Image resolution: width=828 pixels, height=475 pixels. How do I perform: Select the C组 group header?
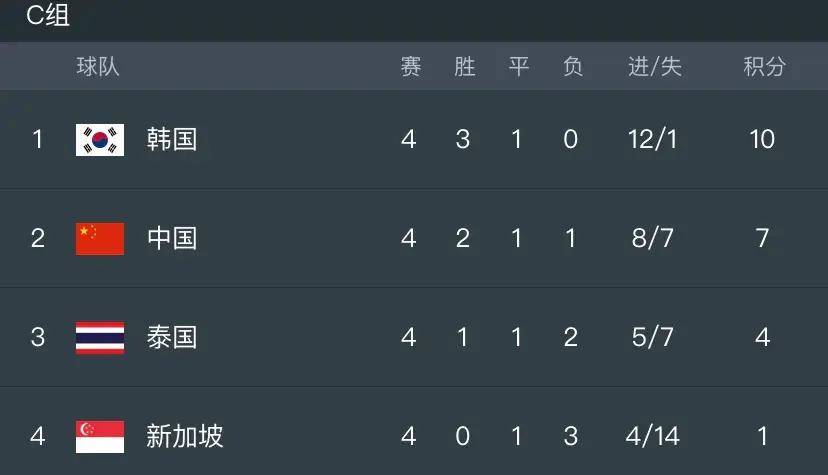48,15
